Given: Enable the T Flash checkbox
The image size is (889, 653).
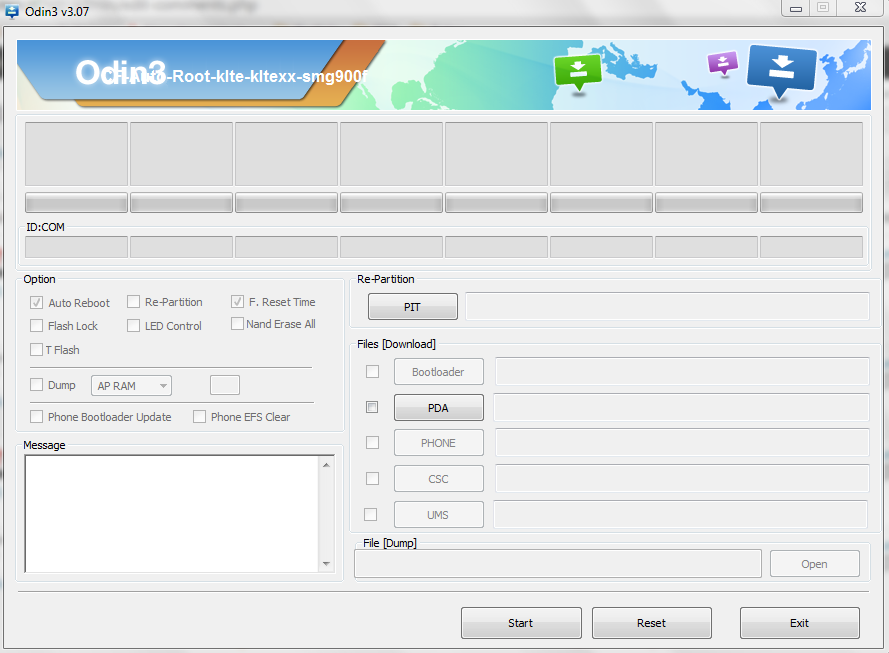Looking at the screenshot, I should click(x=36, y=350).
